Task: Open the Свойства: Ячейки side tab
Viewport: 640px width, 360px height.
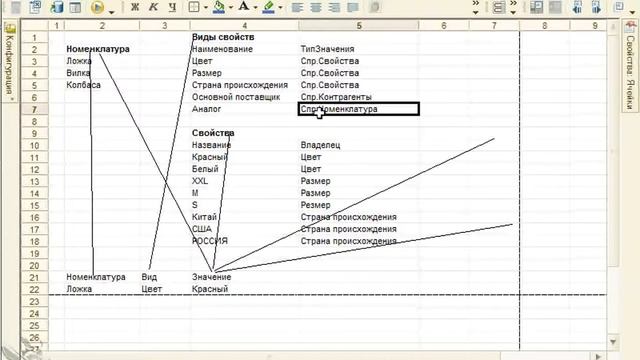Action: click(x=630, y=66)
